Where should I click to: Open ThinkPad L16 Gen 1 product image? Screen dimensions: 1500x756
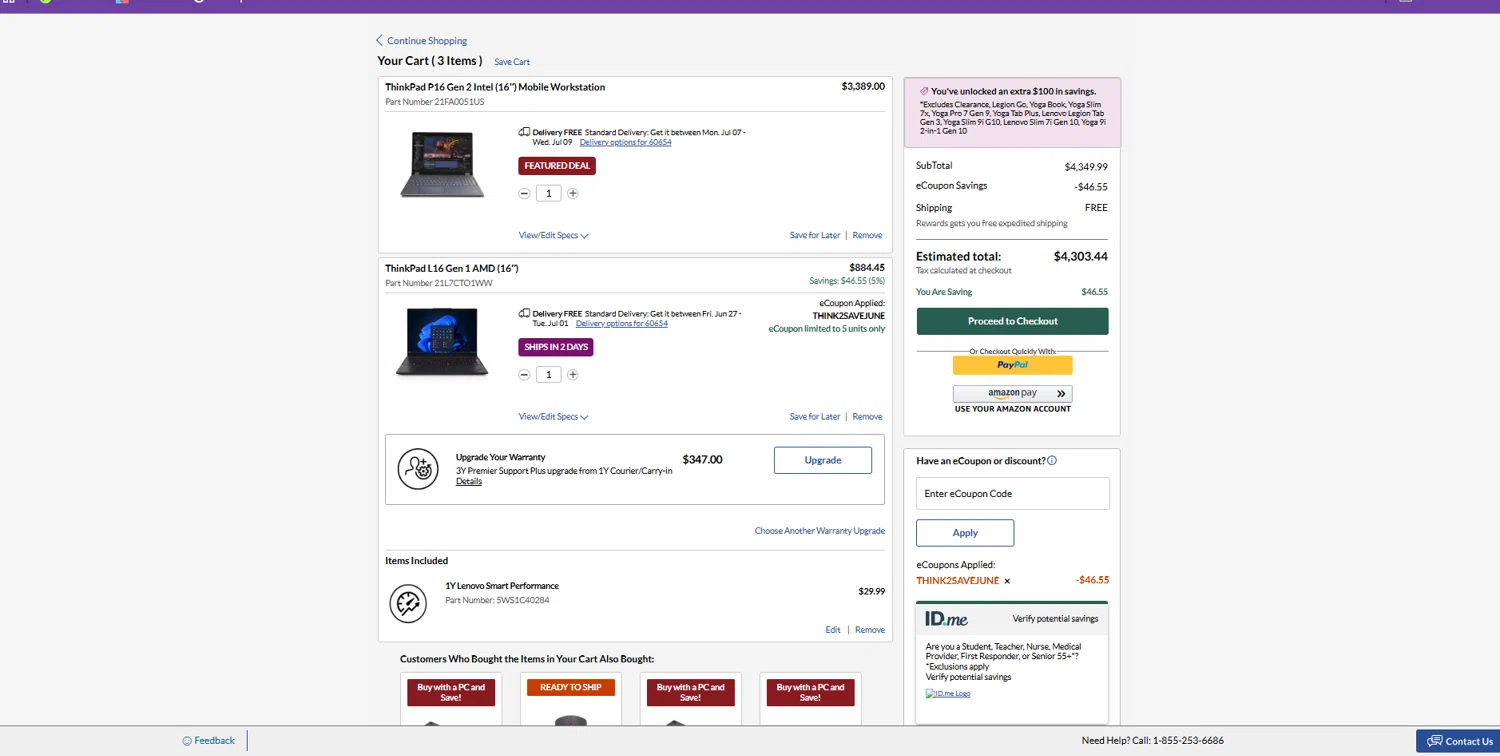click(442, 342)
